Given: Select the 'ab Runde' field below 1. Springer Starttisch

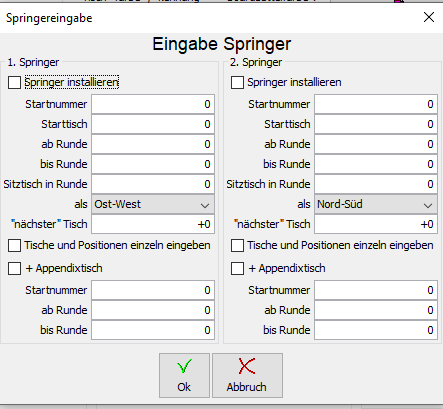Looking at the screenshot, I should click(x=153, y=144).
